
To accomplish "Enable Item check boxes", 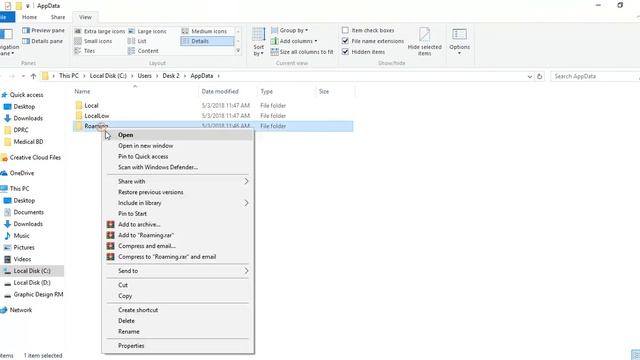I will click(x=345, y=30).
